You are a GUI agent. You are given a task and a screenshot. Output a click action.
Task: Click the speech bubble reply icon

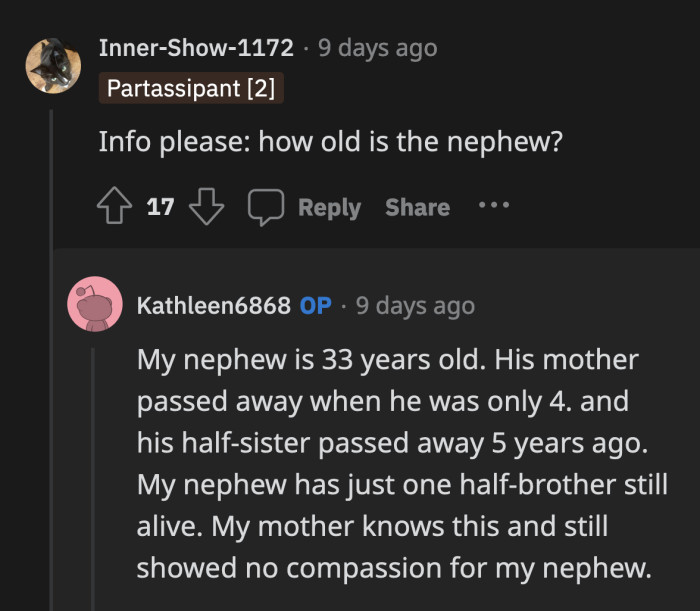tap(265, 207)
